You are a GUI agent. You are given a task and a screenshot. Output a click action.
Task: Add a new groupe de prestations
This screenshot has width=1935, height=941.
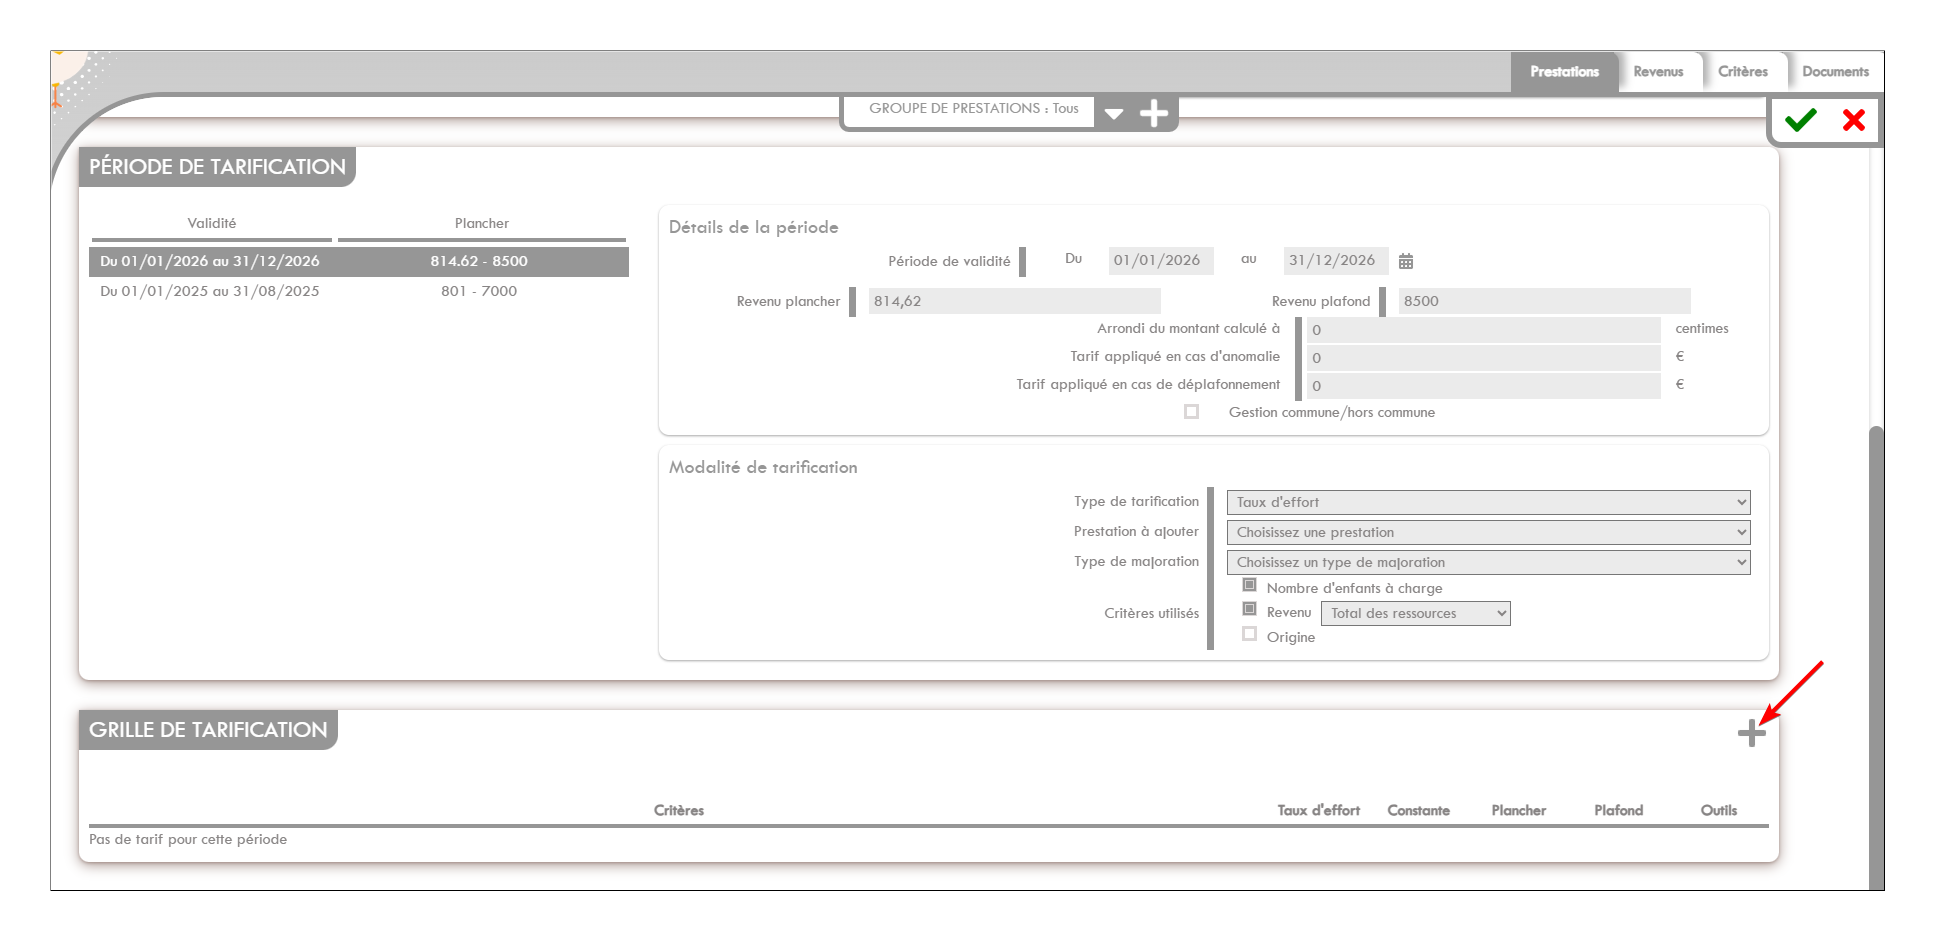tap(1154, 113)
